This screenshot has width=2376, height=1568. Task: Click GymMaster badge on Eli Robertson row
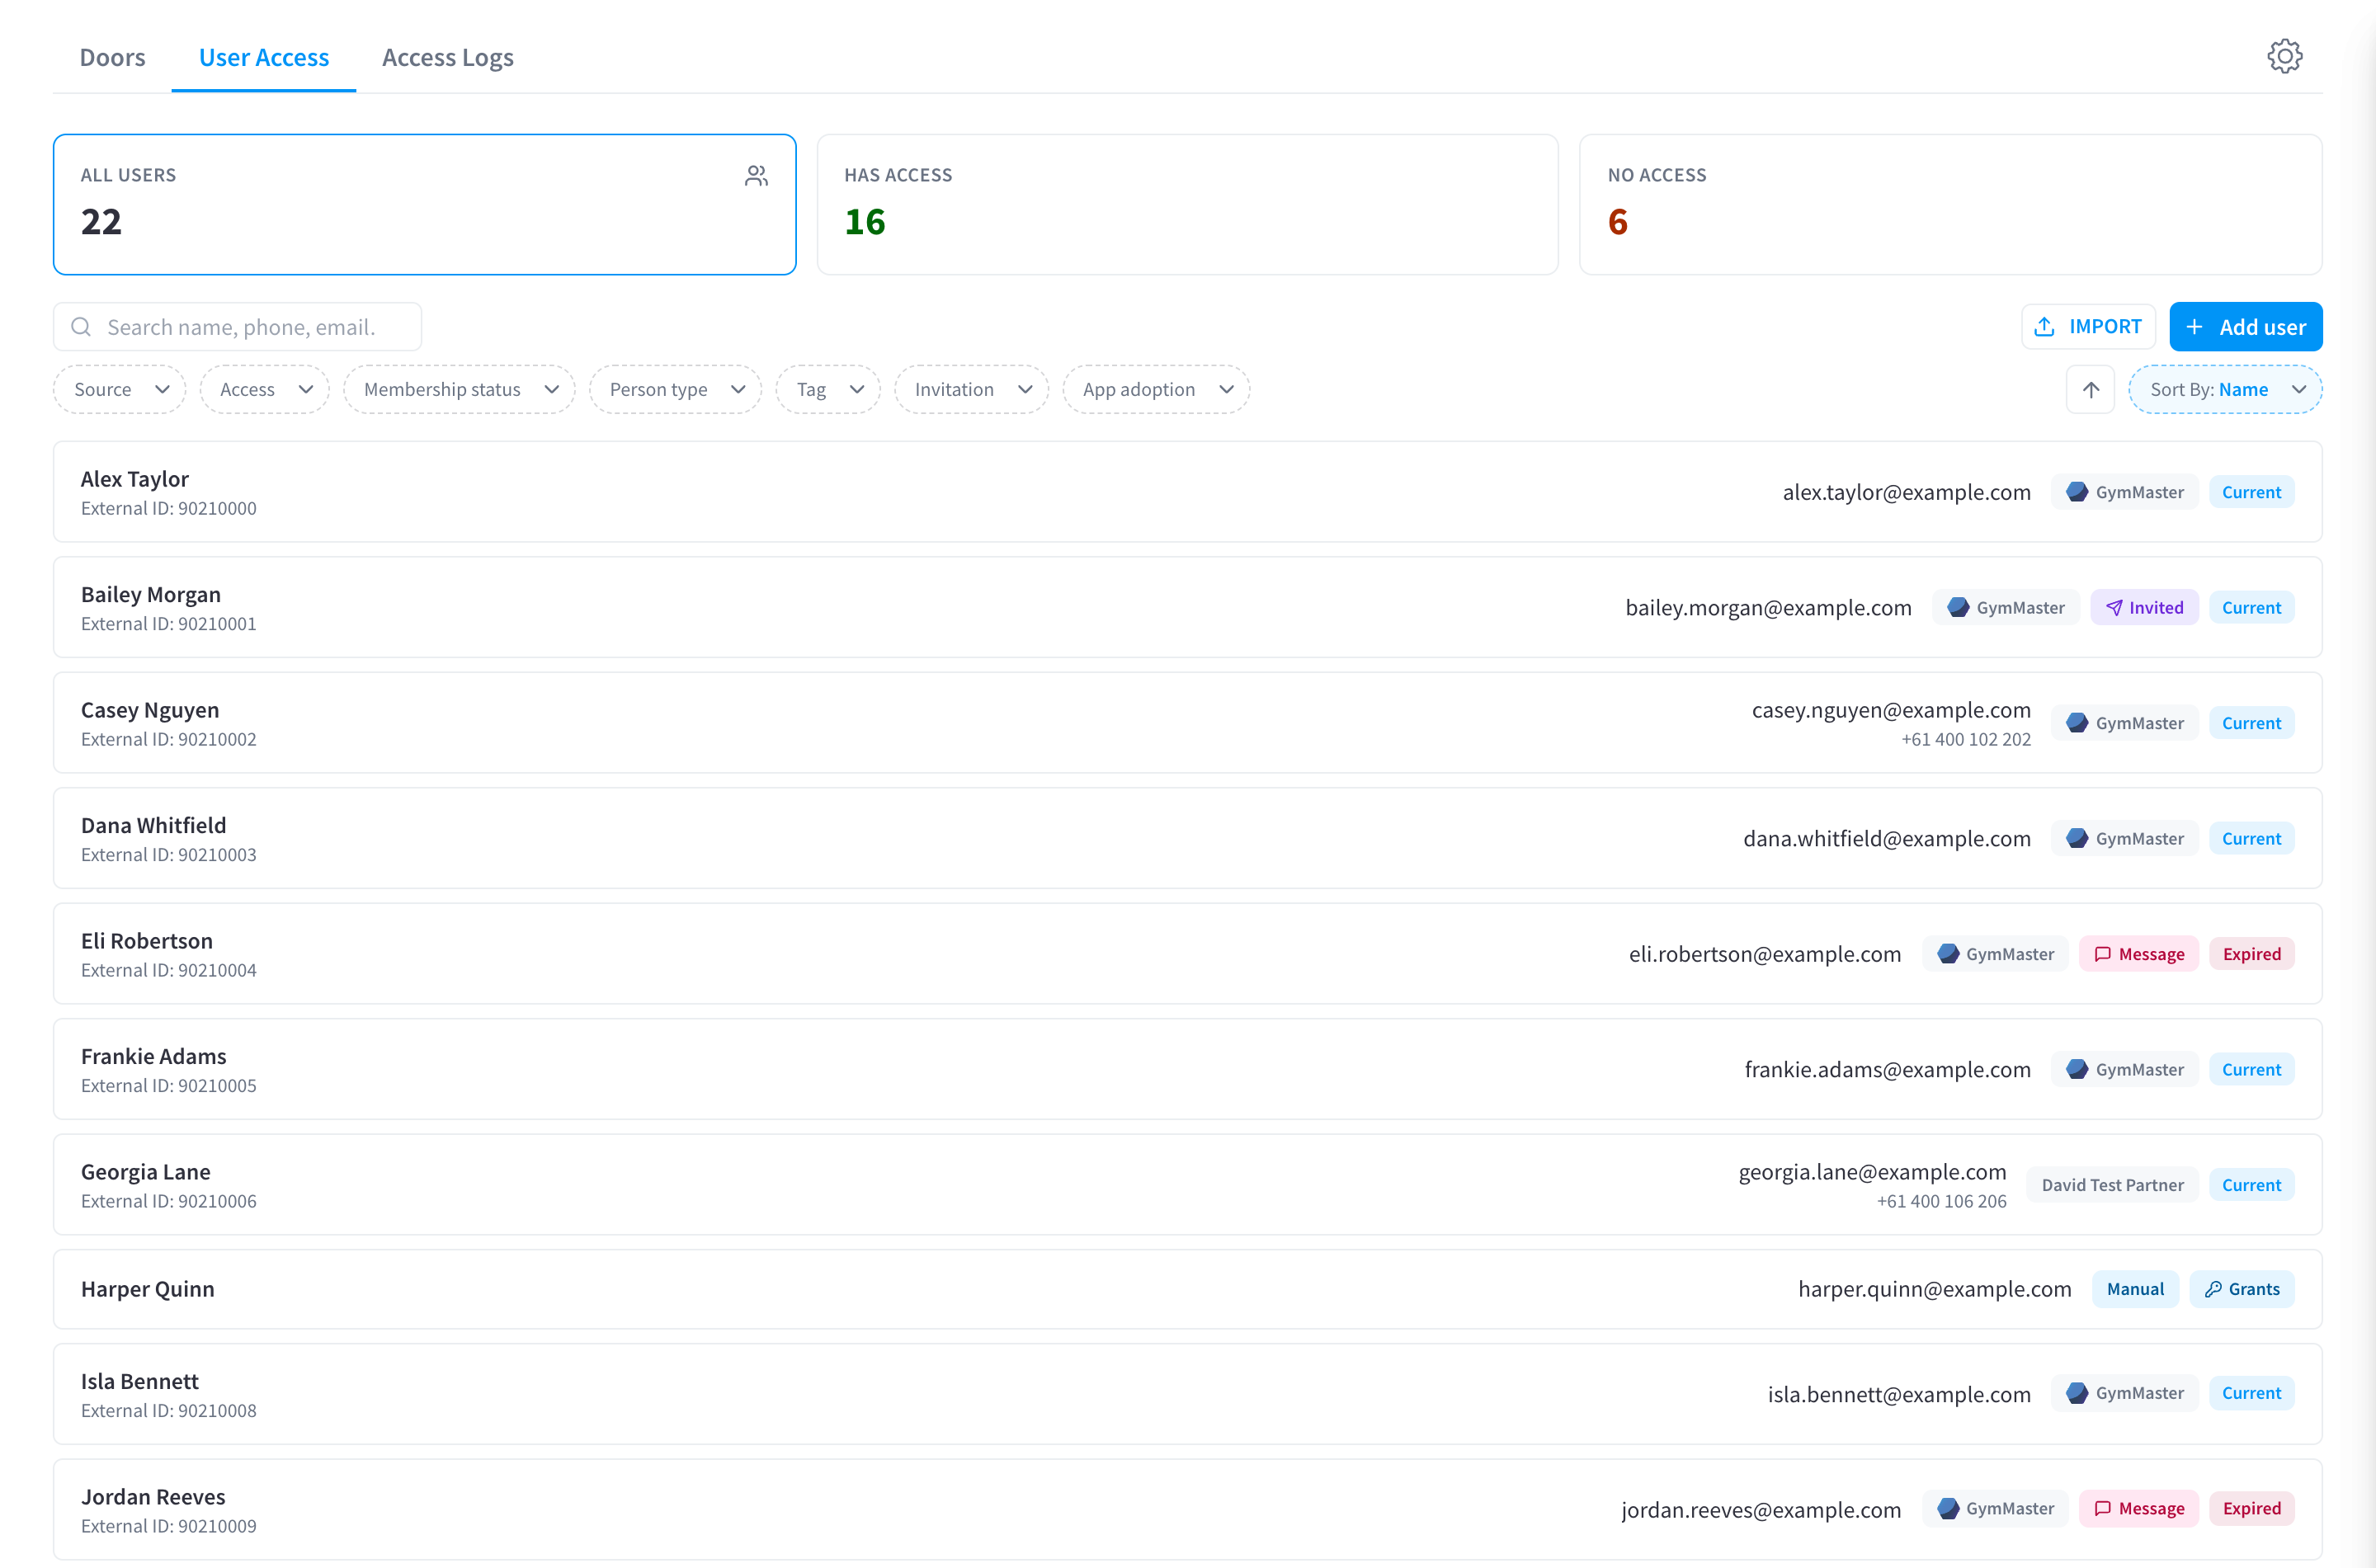[1995, 954]
